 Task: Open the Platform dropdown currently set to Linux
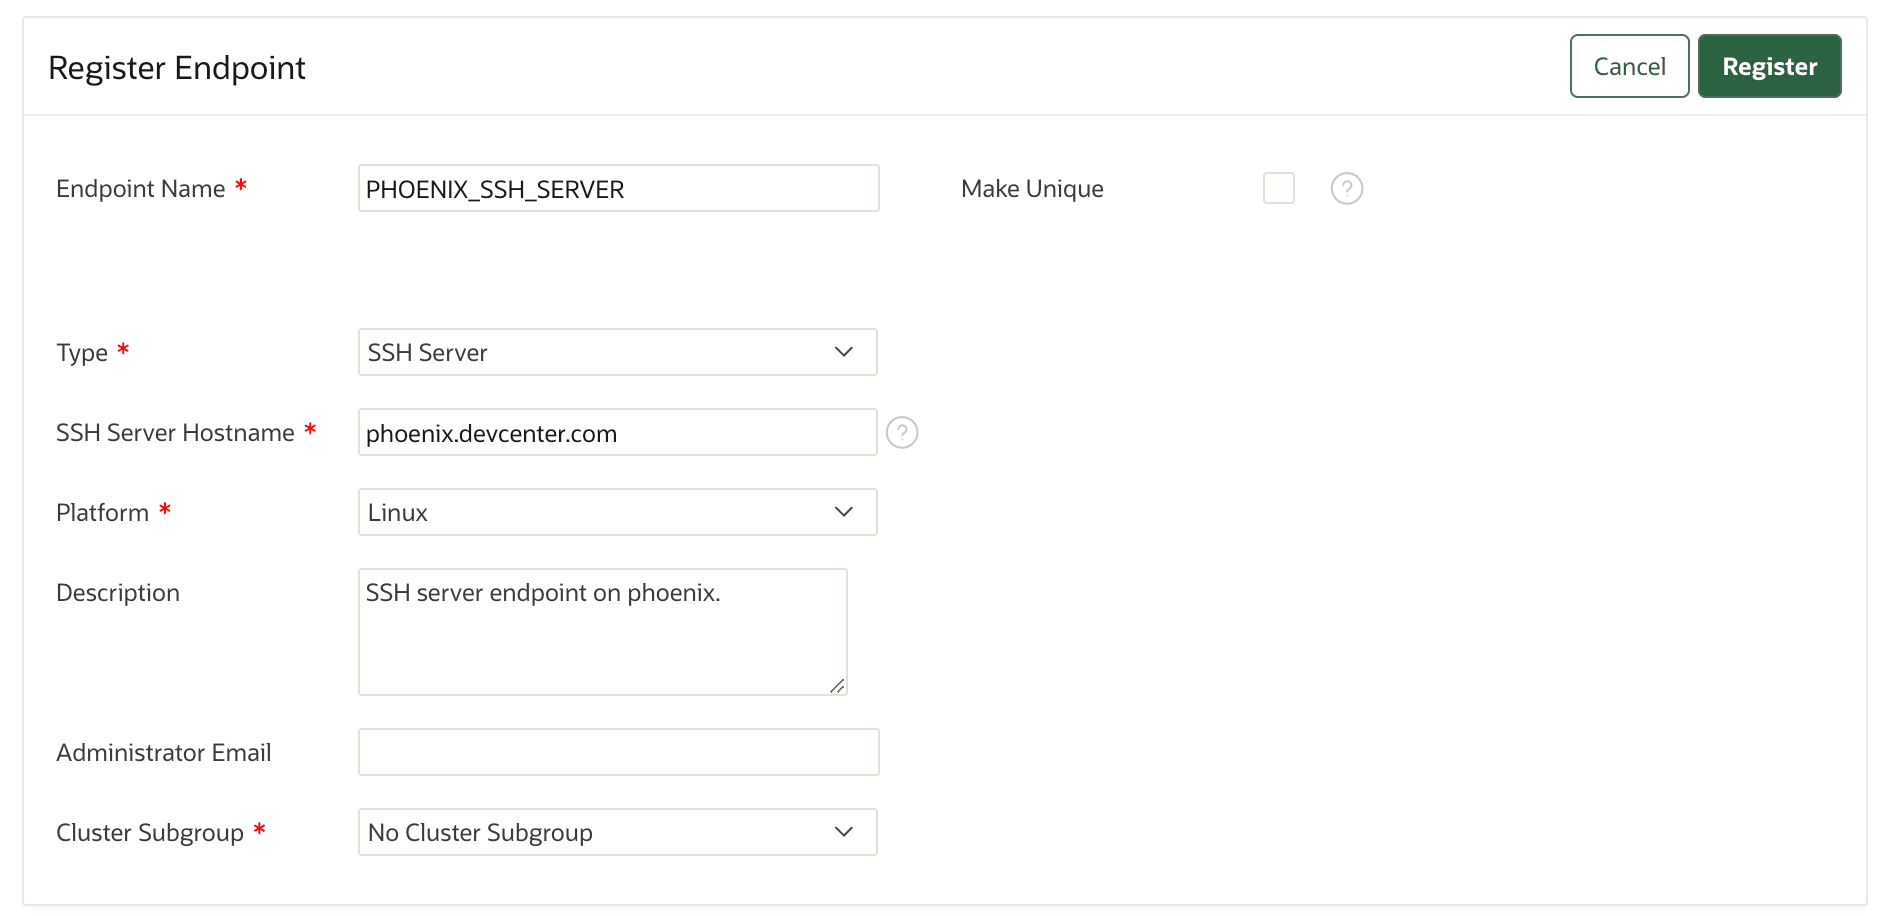(617, 511)
